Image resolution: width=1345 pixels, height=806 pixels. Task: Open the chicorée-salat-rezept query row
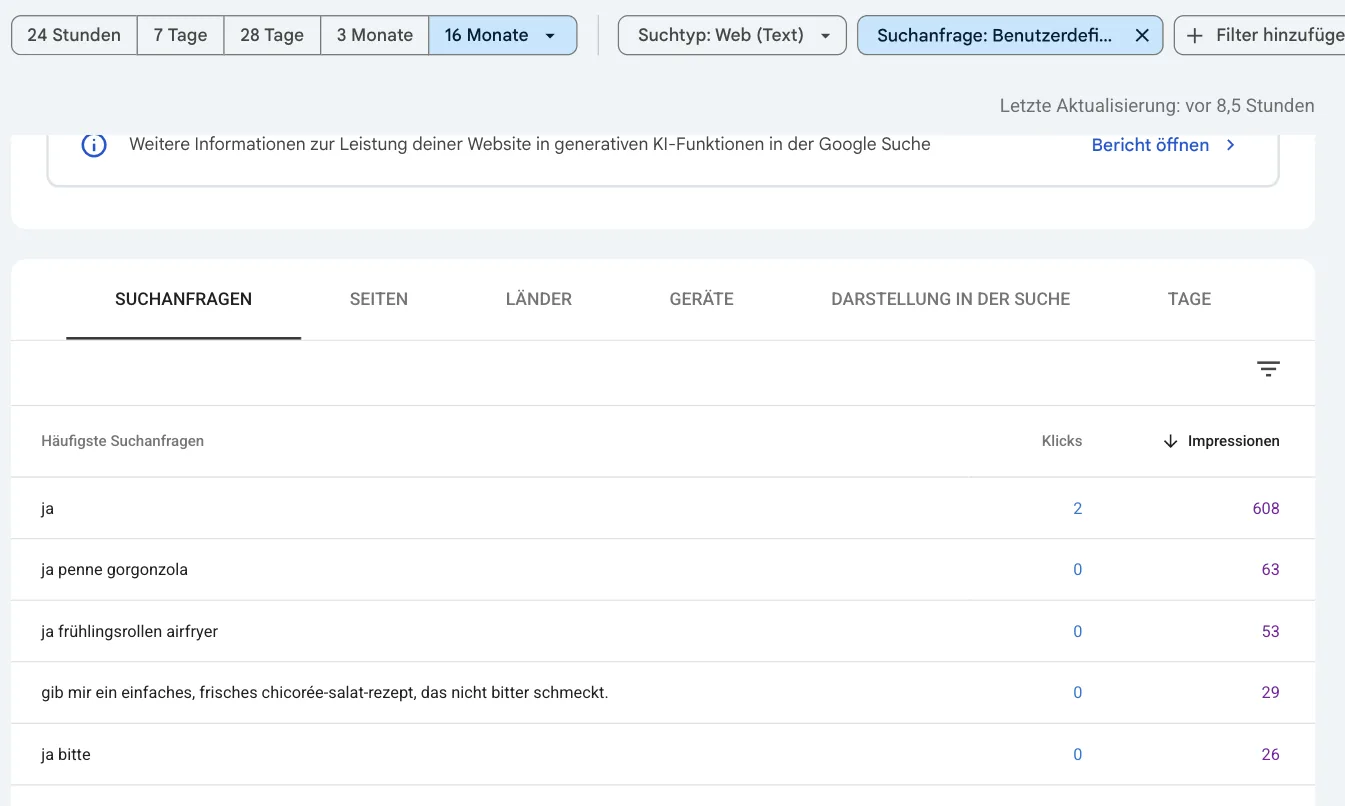click(x=663, y=692)
